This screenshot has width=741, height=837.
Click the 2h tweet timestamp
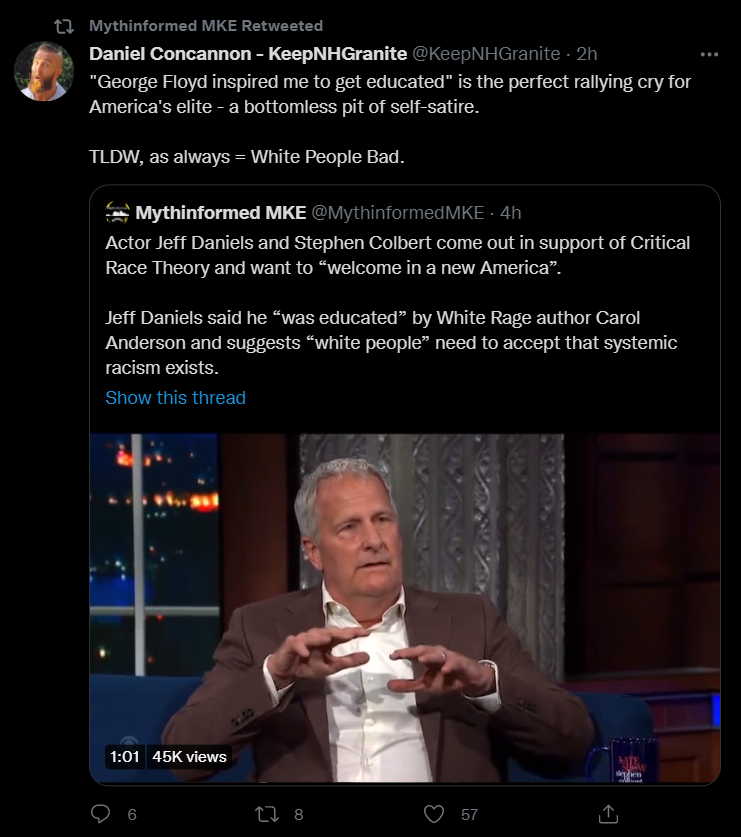[587, 54]
